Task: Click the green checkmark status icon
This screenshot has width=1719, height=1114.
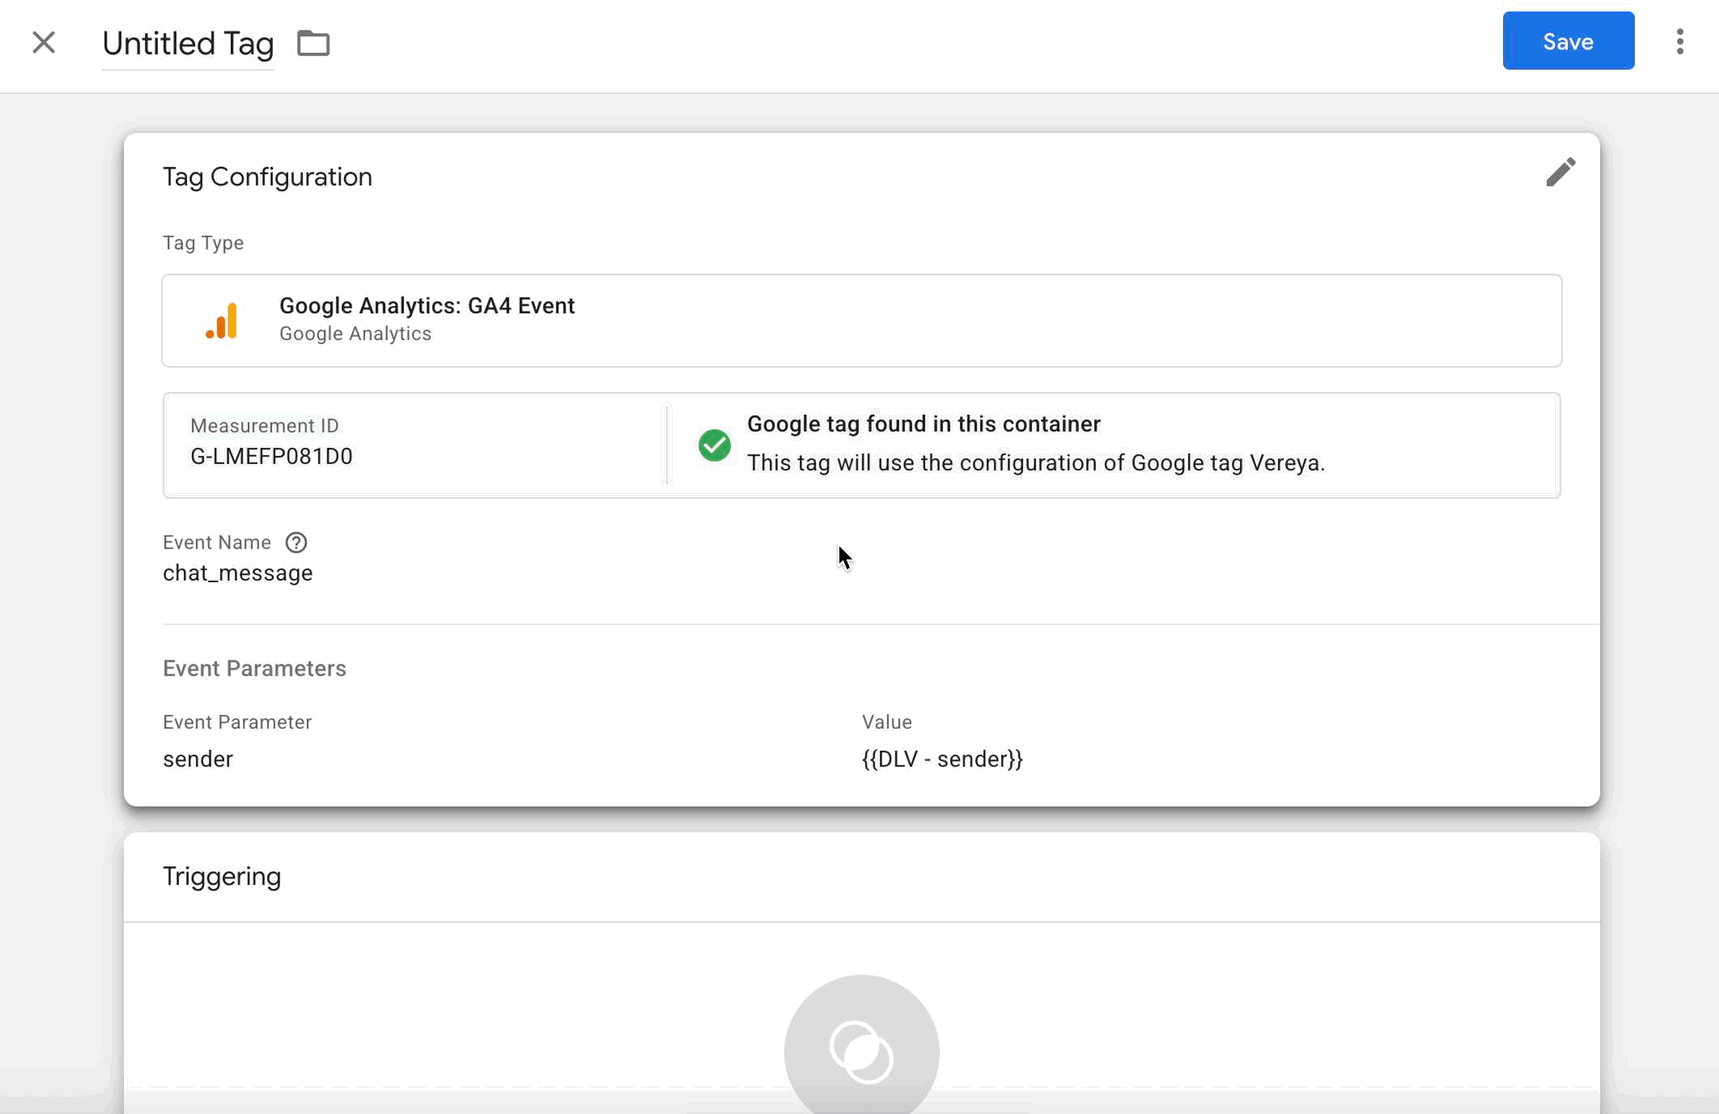Action: 714,445
